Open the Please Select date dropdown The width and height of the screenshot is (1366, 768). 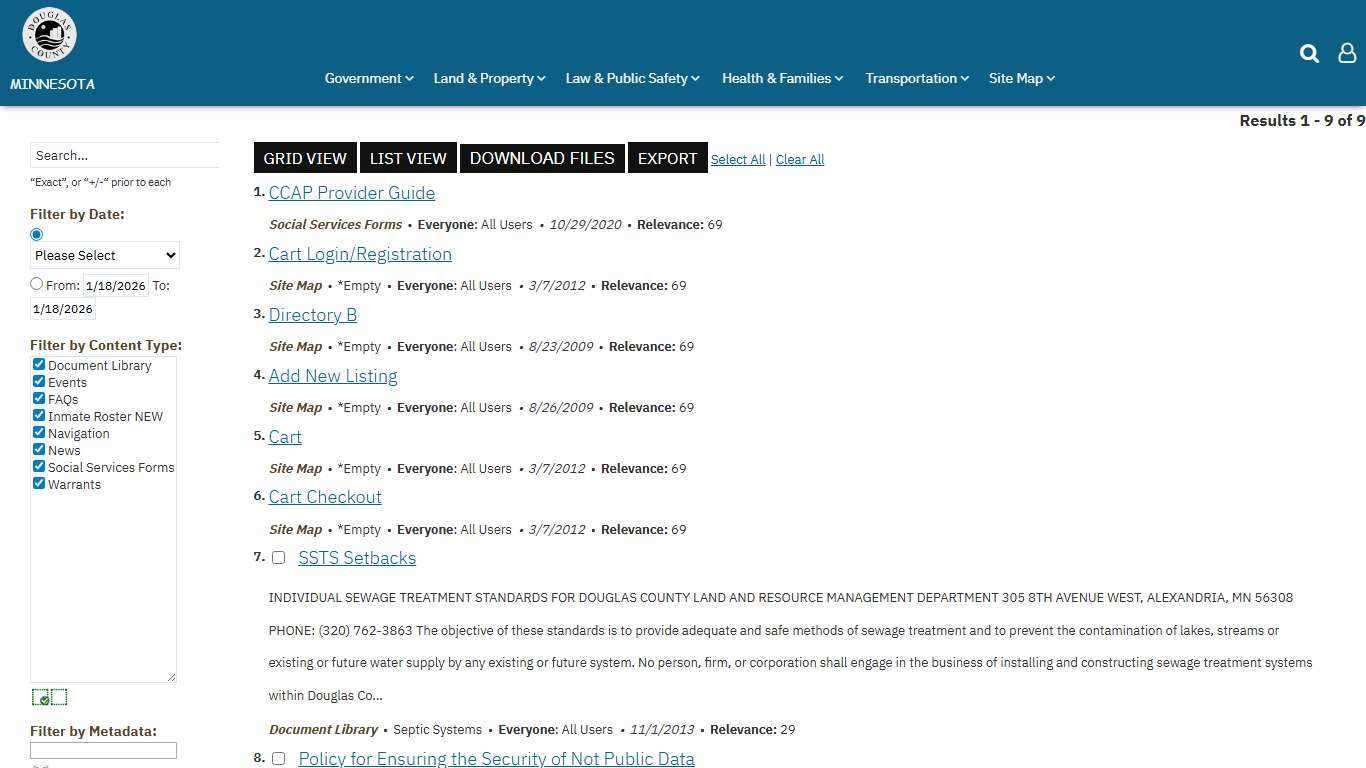(105, 255)
